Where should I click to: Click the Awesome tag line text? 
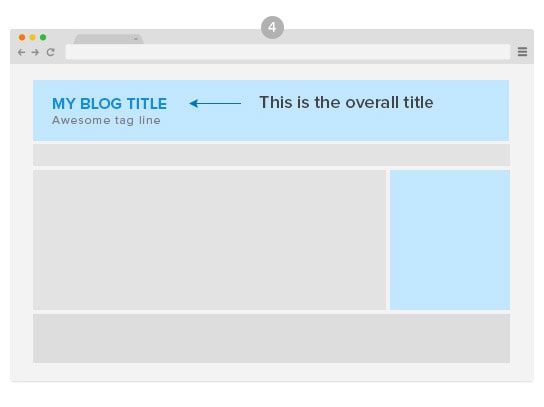click(106, 120)
